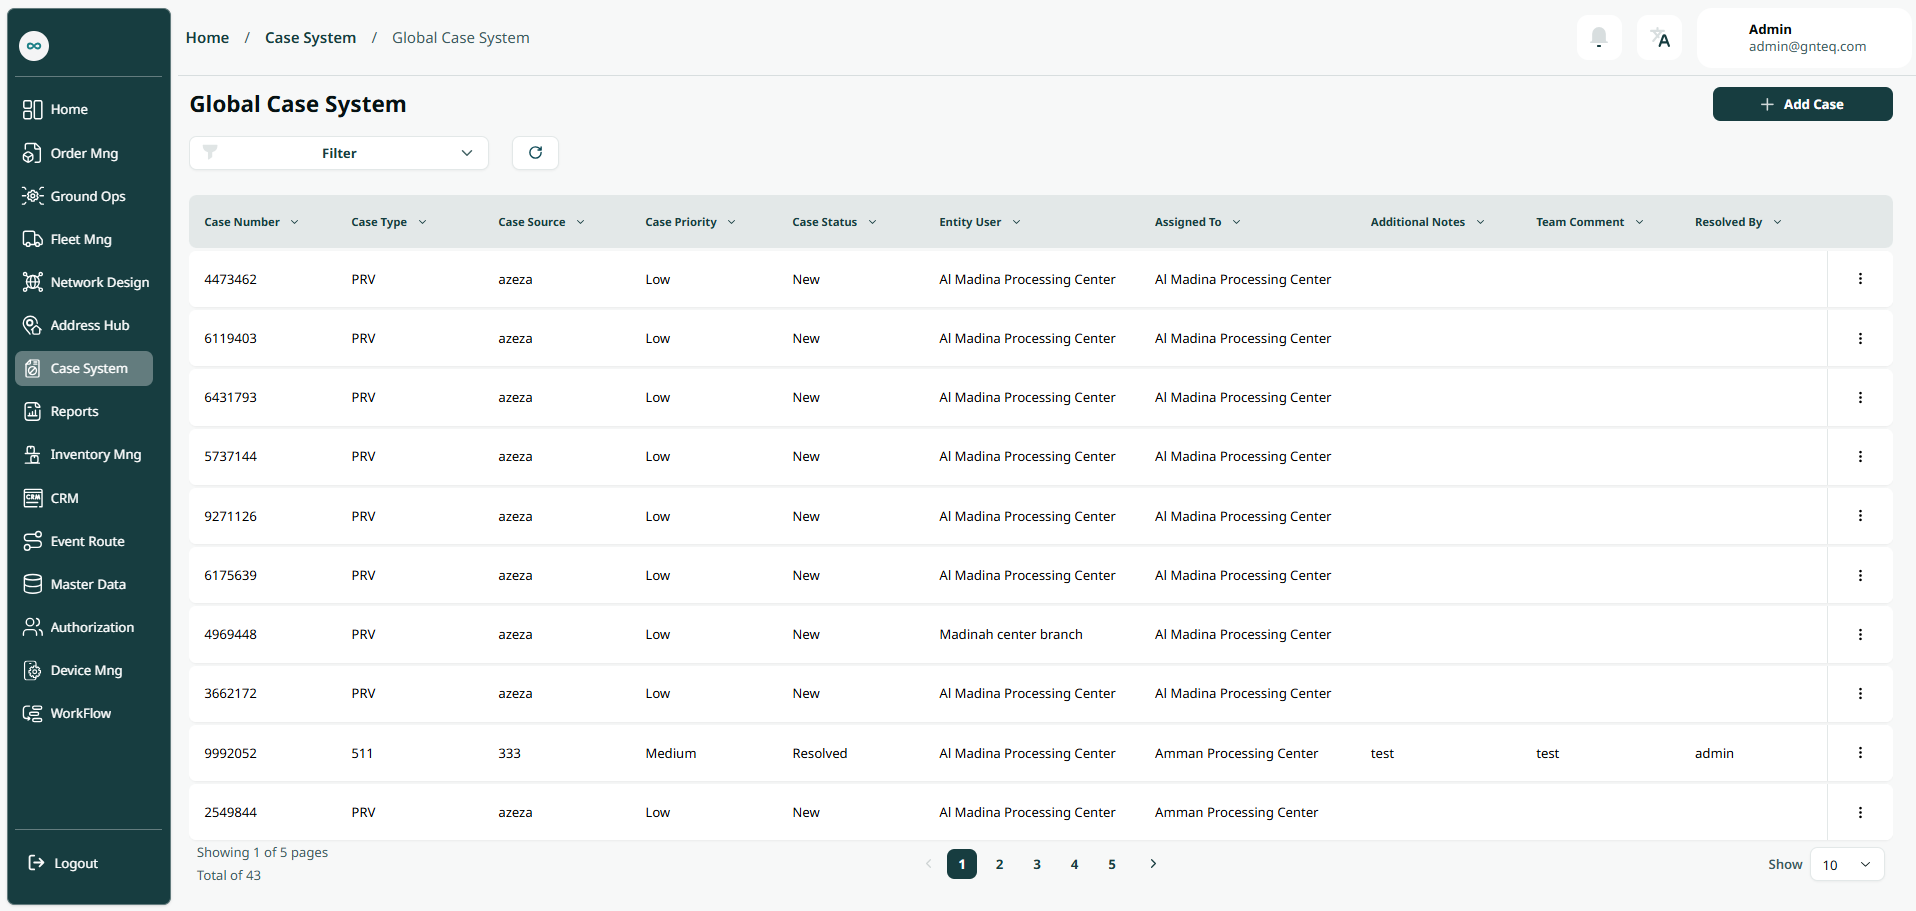This screenshot has height=911, width=1916.
Task: Click Logout at sidebar bottom
Action: click(75, 864)
